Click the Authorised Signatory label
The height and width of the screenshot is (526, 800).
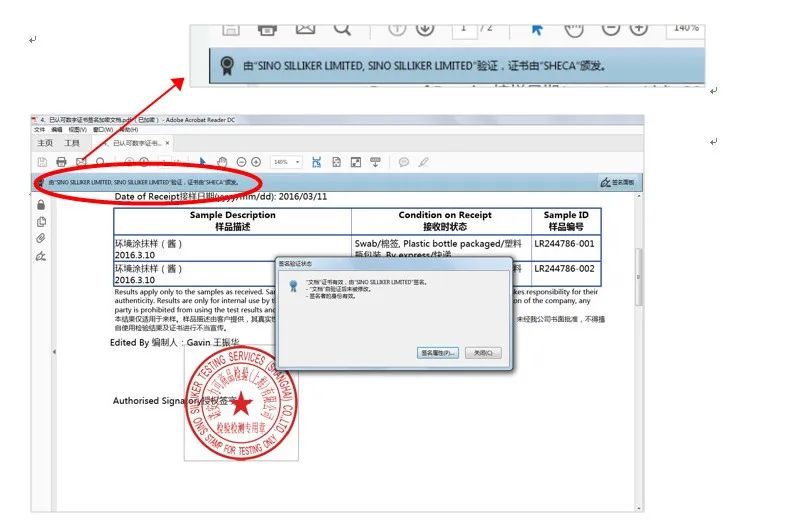[174, 401]
